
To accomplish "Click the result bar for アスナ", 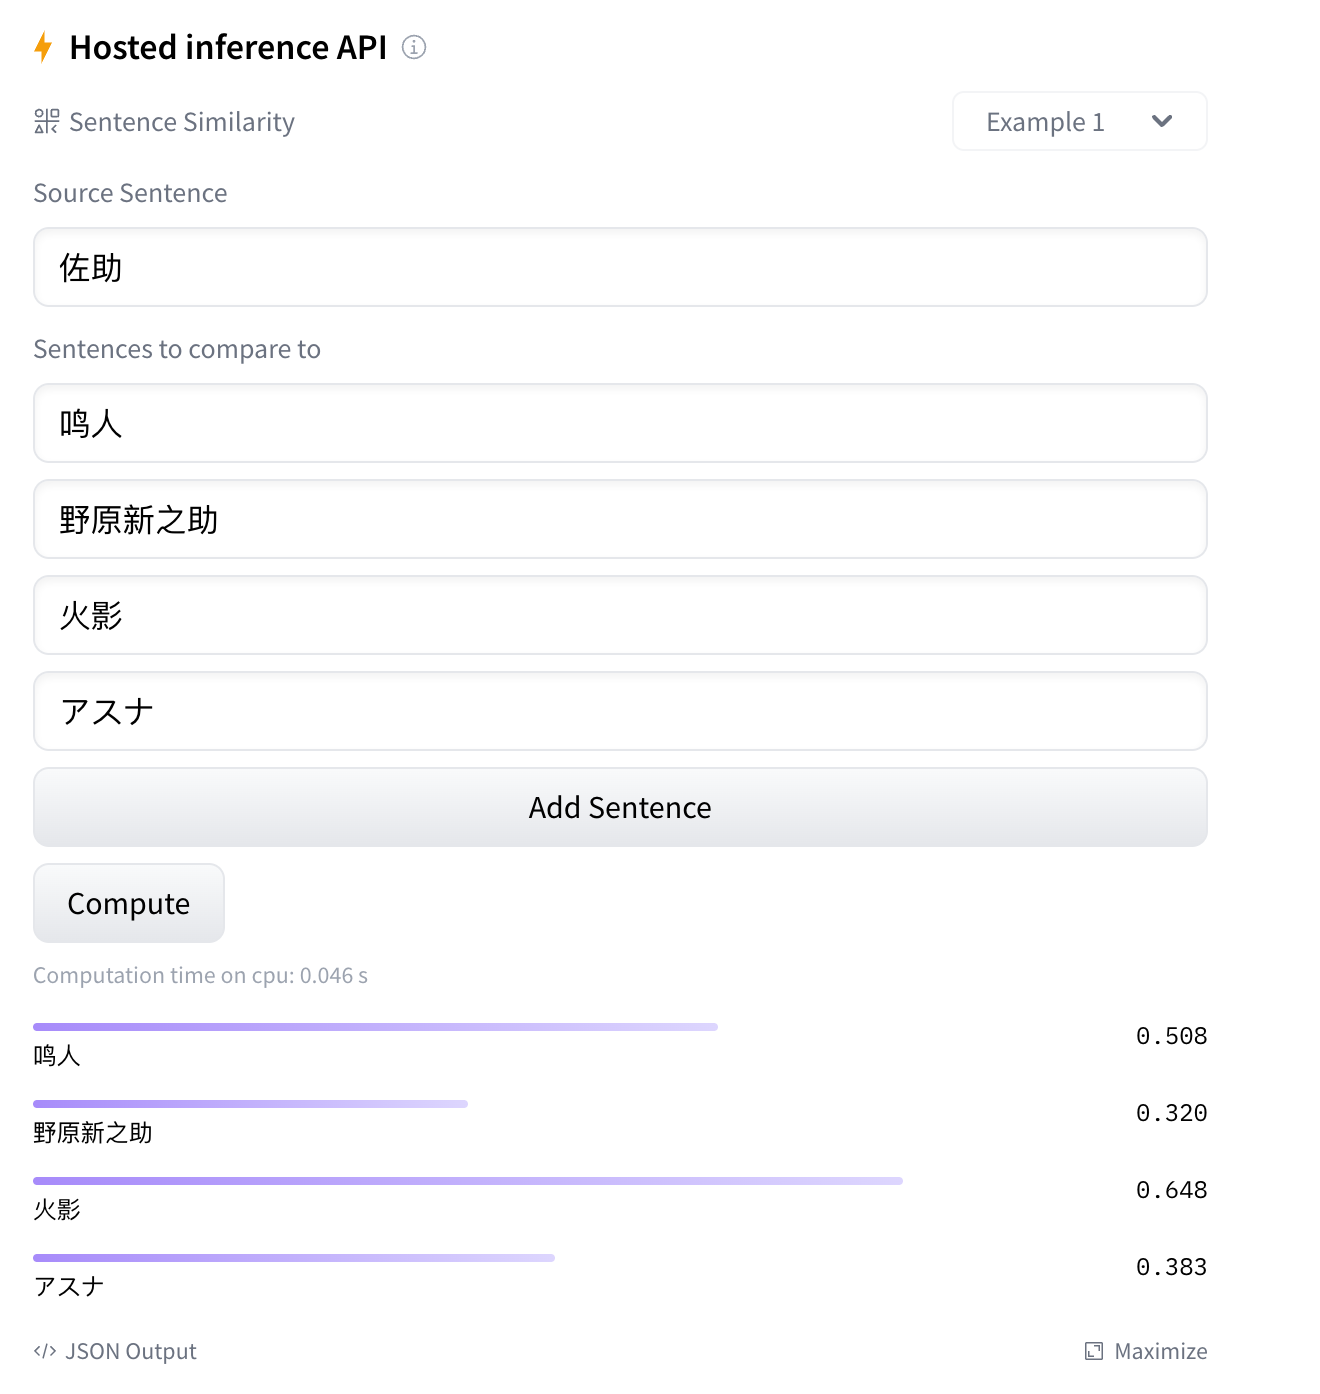I will point(294,1258).
